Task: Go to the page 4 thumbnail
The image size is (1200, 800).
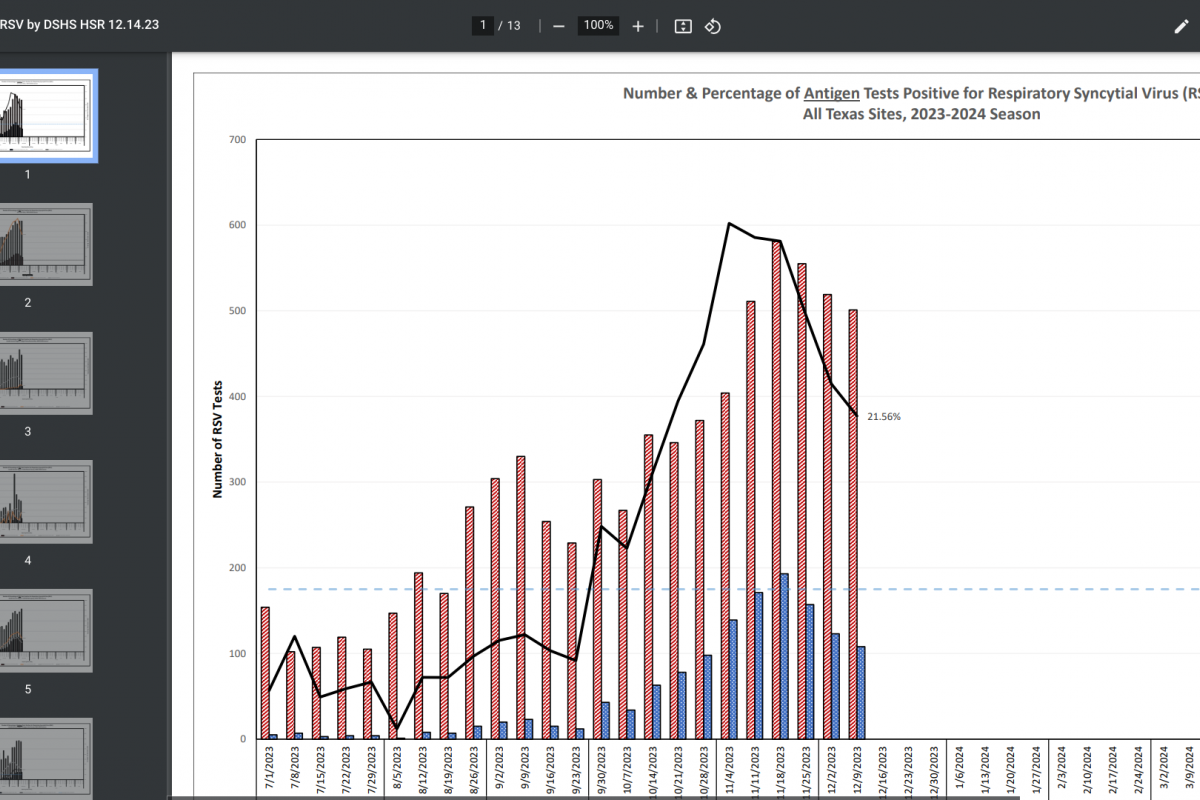Action: point(47,501)
